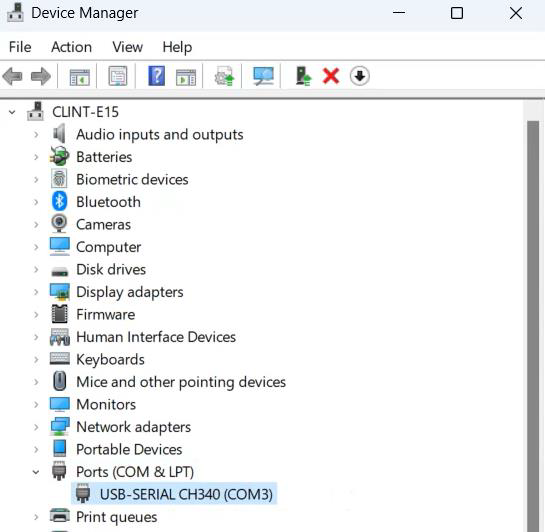Expand the Keyboards chevron
The image size is (545, 532).
point(36,359)
